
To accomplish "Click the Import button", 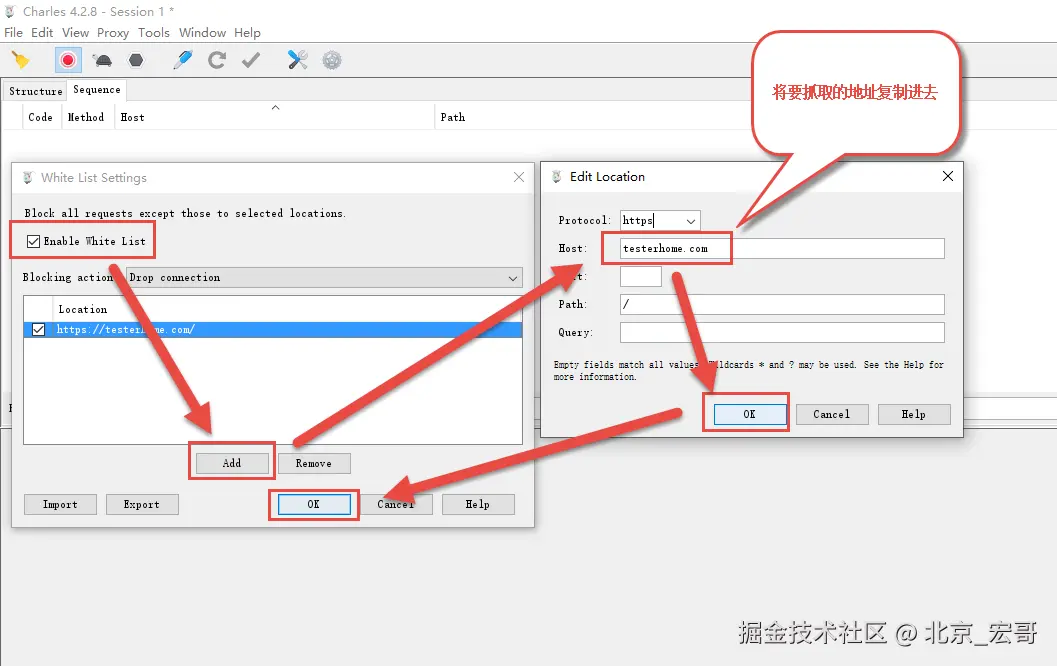I will pos(60,504).
